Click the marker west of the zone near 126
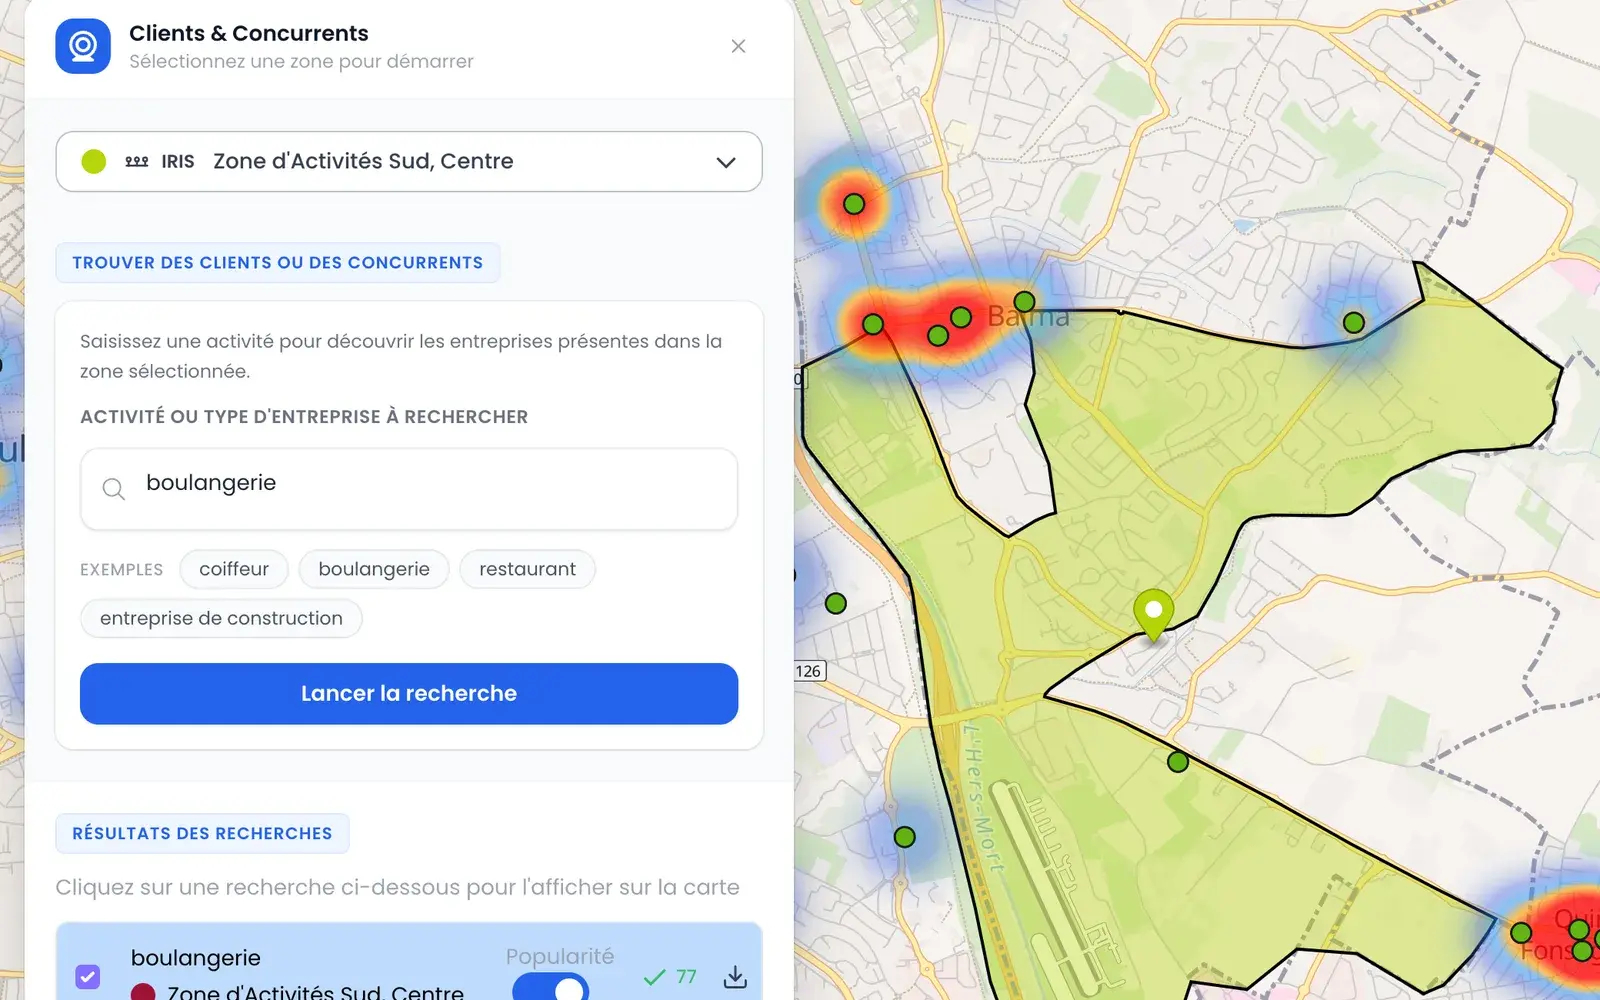Image resolution: width=1600 pixels, height=1000 pixels. tap(836, 603)
